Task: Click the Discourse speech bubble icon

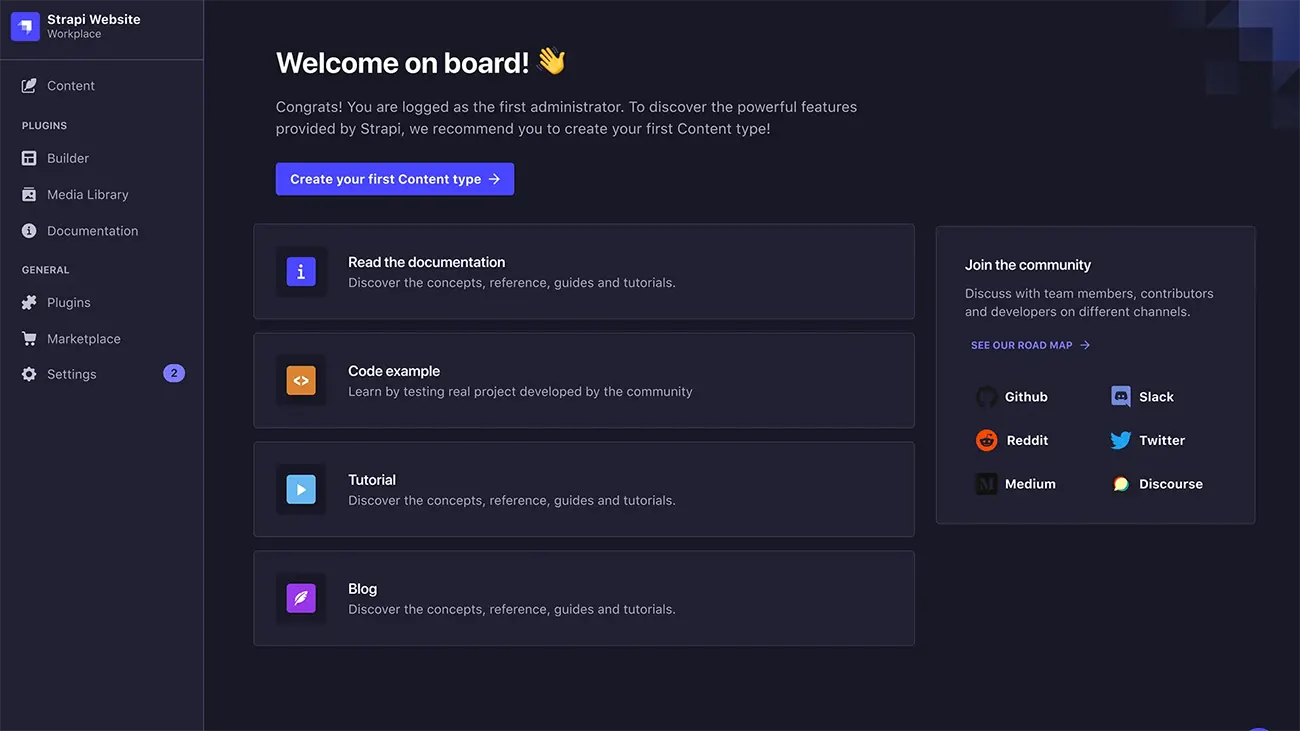Action: tap(1121, 484)
